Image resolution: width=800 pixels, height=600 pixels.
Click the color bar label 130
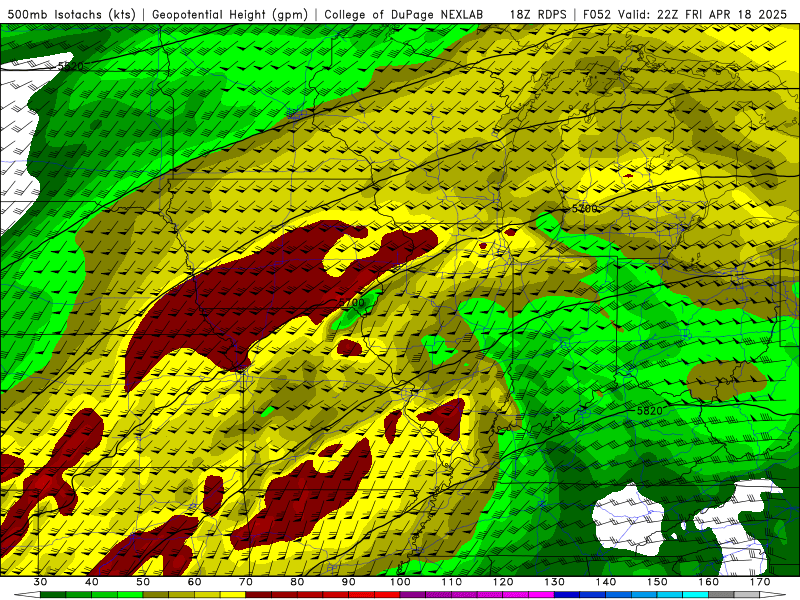(x=555, y=582)
